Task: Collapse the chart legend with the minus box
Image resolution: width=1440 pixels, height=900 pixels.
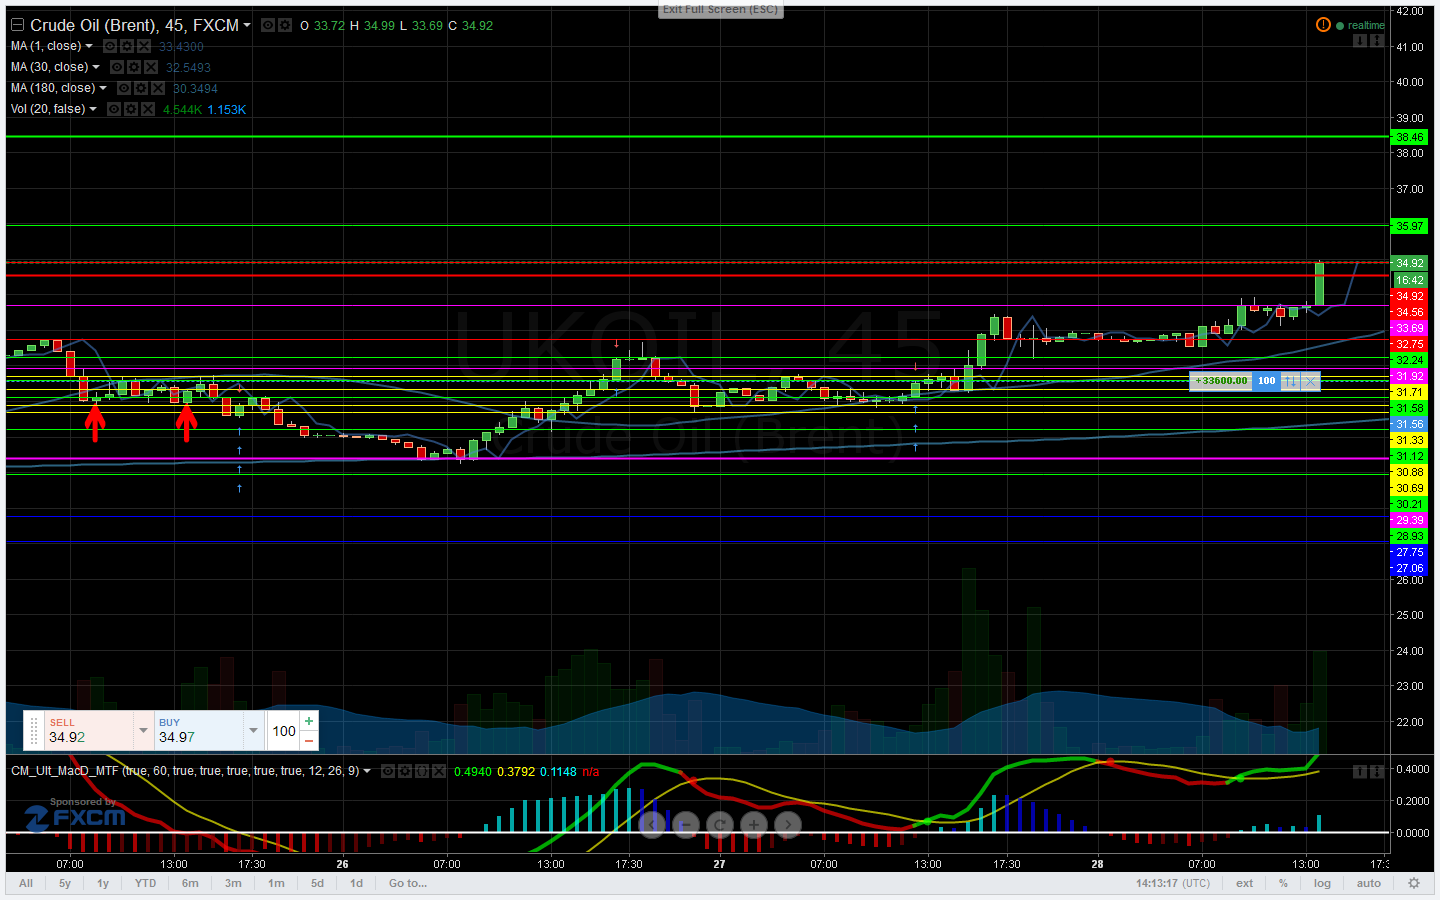Action: 17,25
